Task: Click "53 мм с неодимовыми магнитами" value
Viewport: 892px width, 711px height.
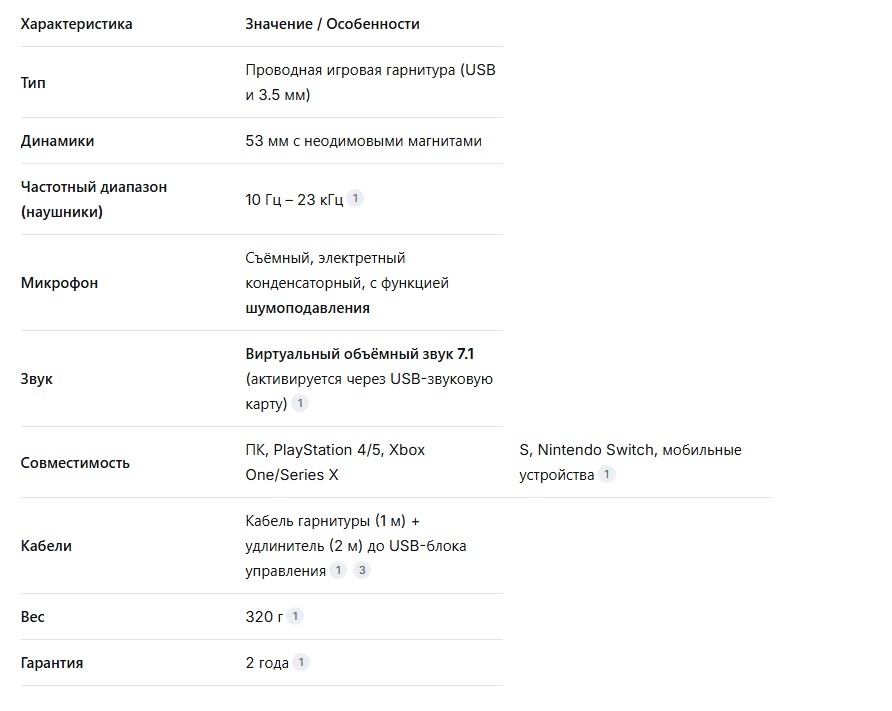Action: click(x=363, y=141)
